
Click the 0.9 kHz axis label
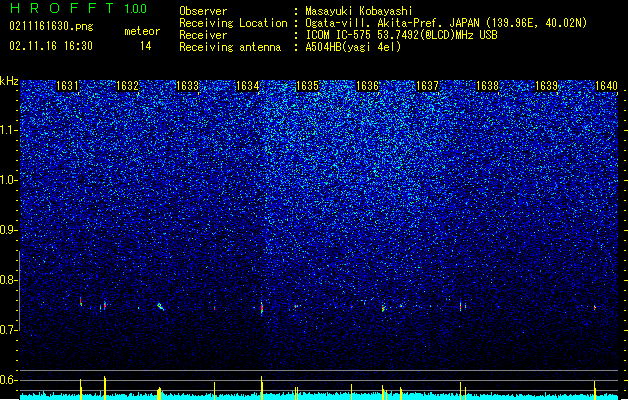point(9,230)
